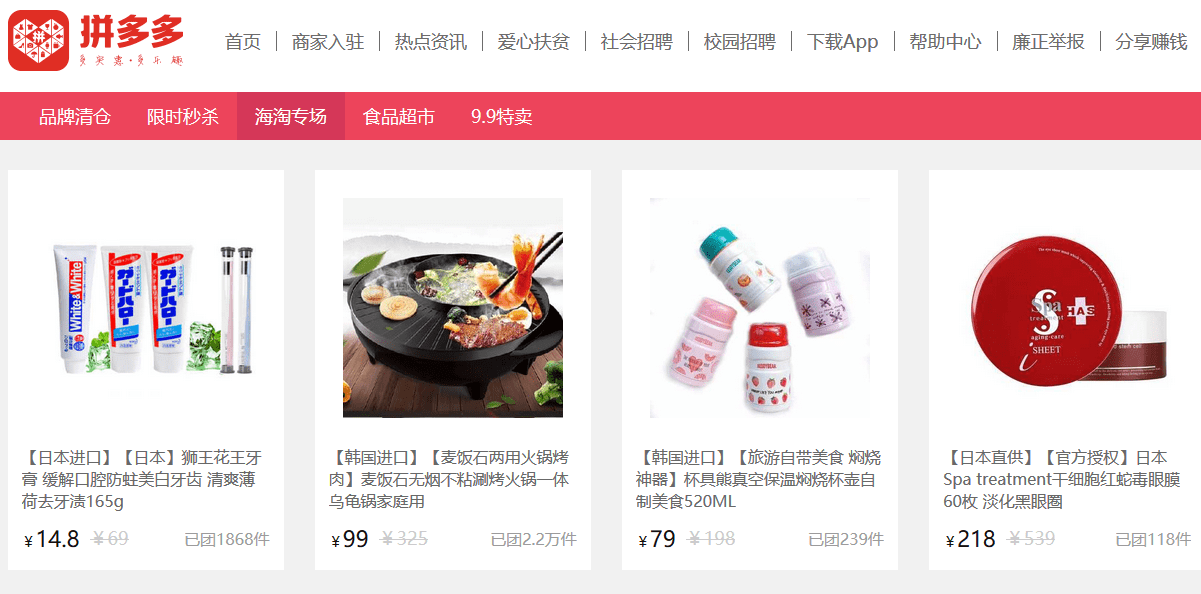Click 校园招聘 campus recruiting link
The width and height of the screenshot is (1201, 594).
click(740, 42)
